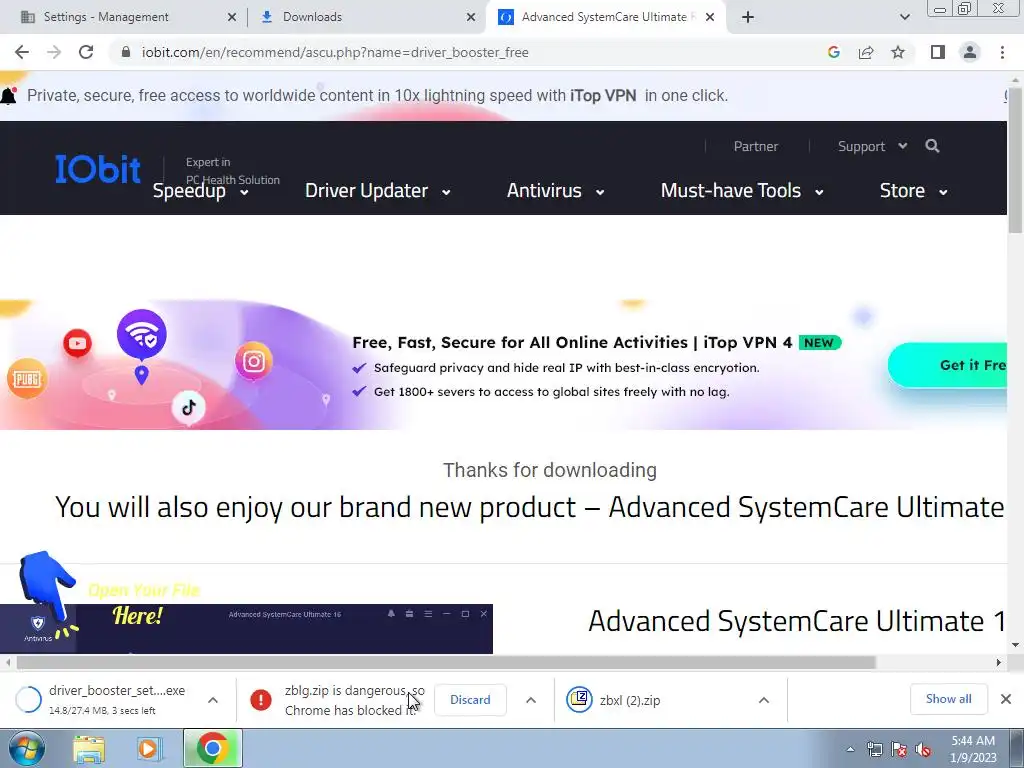
Task: Open the Chrome profile avatar
Action: pos(970,52)
